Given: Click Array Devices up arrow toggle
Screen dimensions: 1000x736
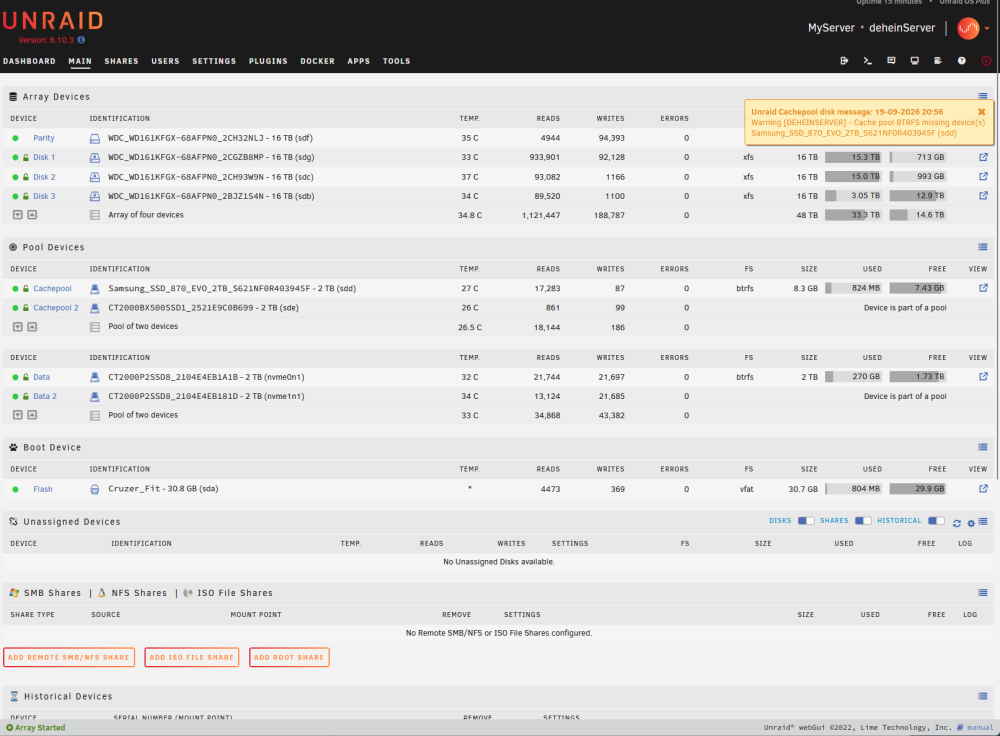Looking at the screenshot, I should (x=32, y=215).
